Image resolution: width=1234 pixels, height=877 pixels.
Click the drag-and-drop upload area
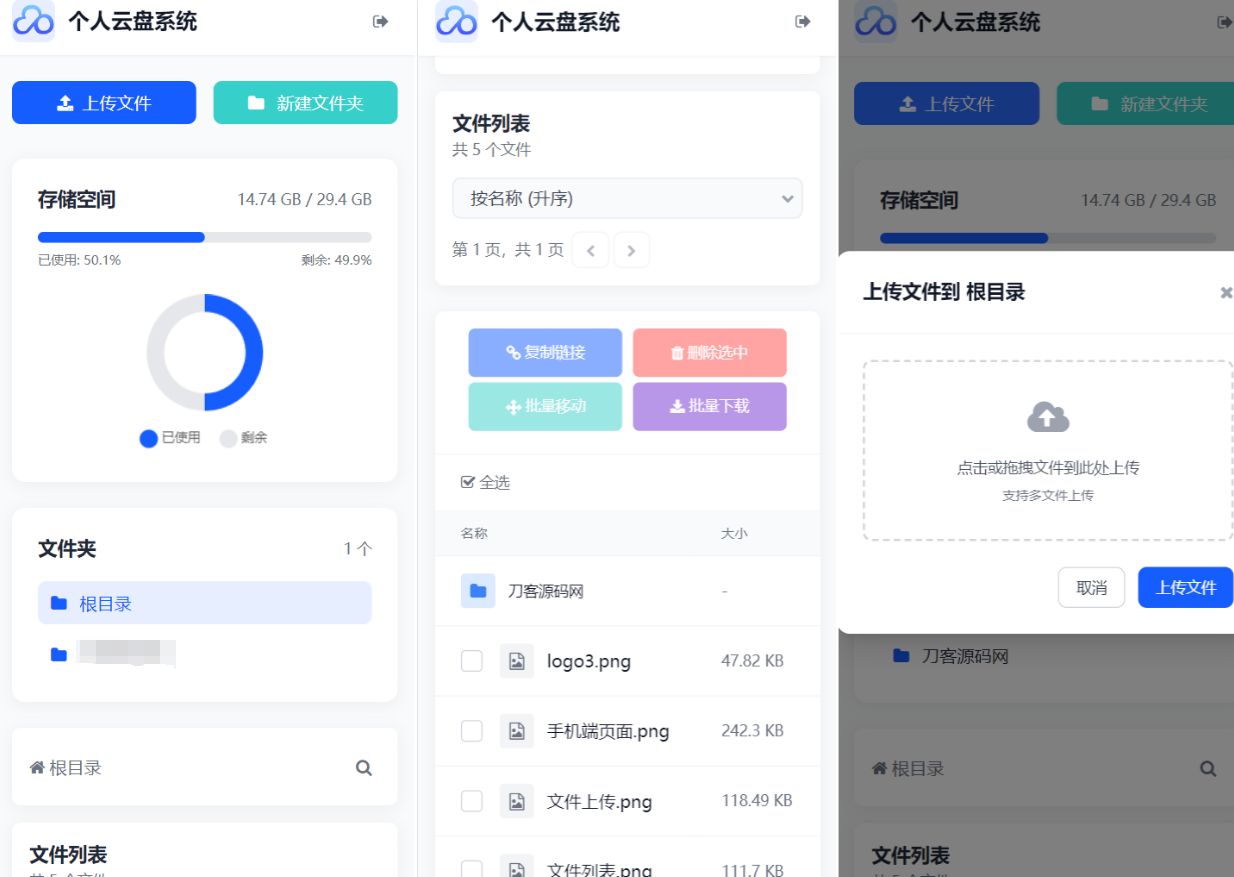click(x=1047, y=452)
